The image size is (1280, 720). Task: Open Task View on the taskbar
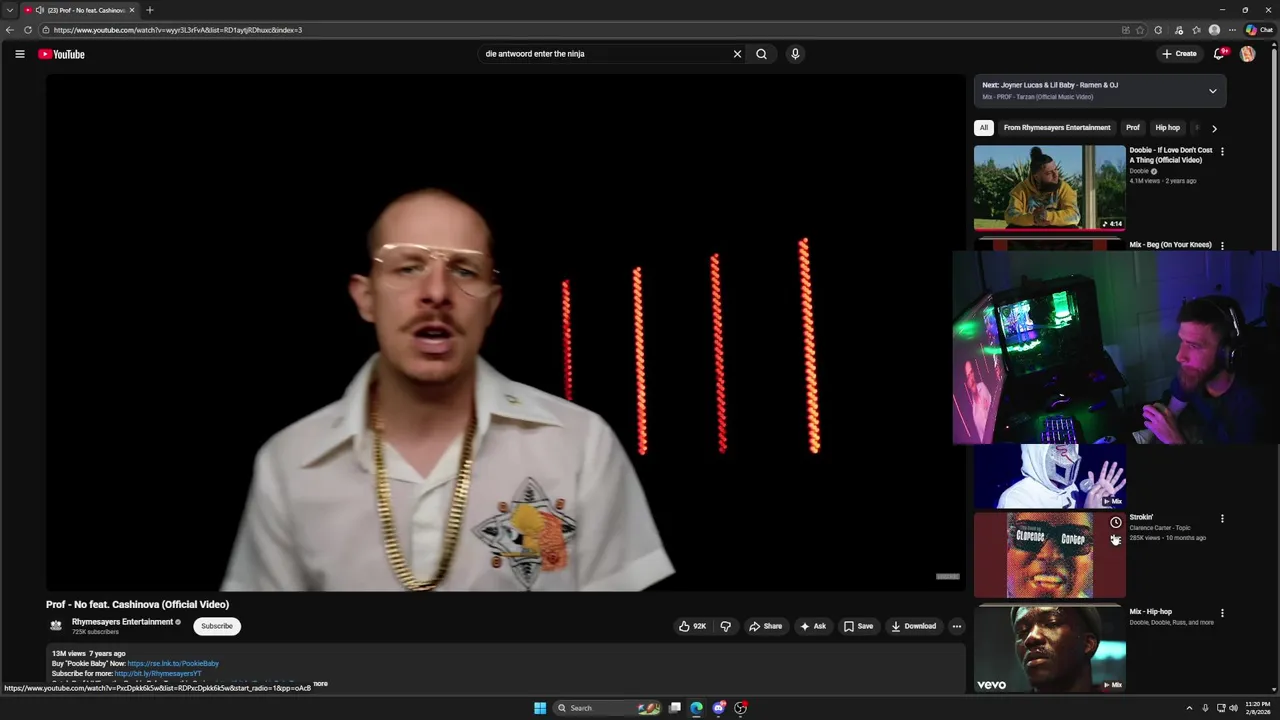(x=675, y=708)
